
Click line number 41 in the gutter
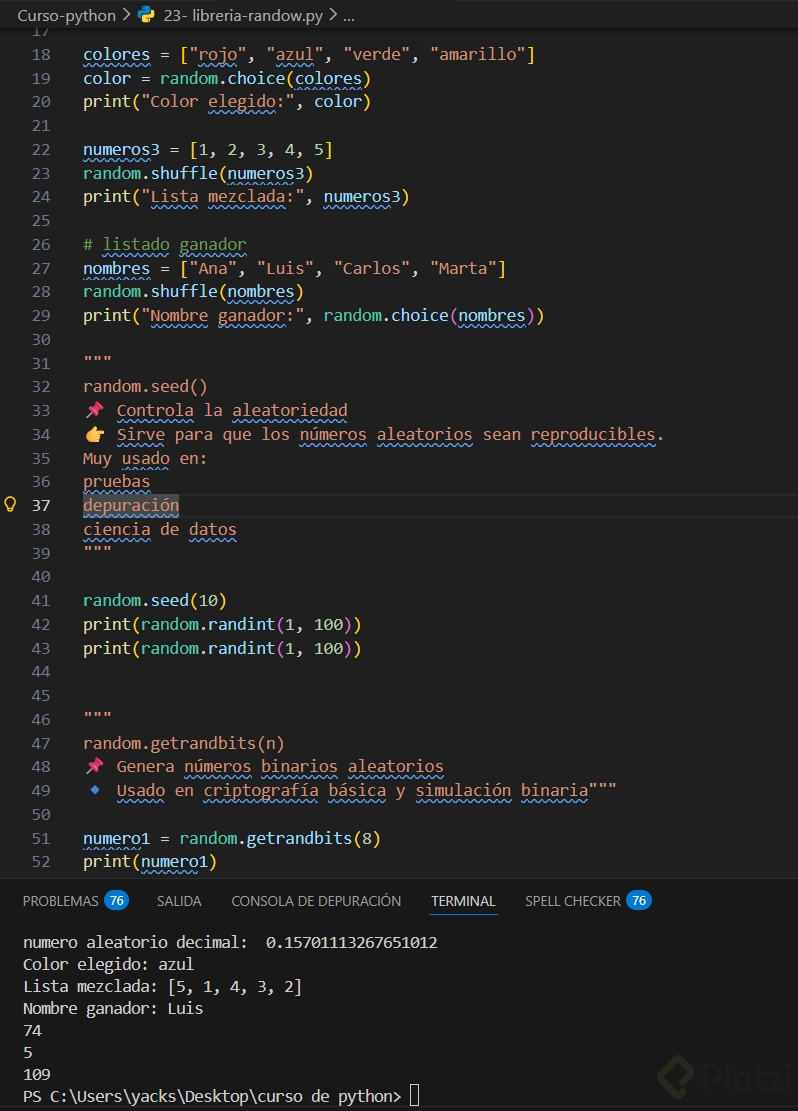41,601
